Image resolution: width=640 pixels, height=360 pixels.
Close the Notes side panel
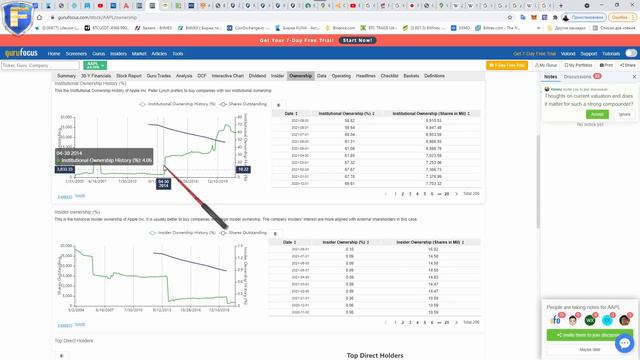[634, 76]
